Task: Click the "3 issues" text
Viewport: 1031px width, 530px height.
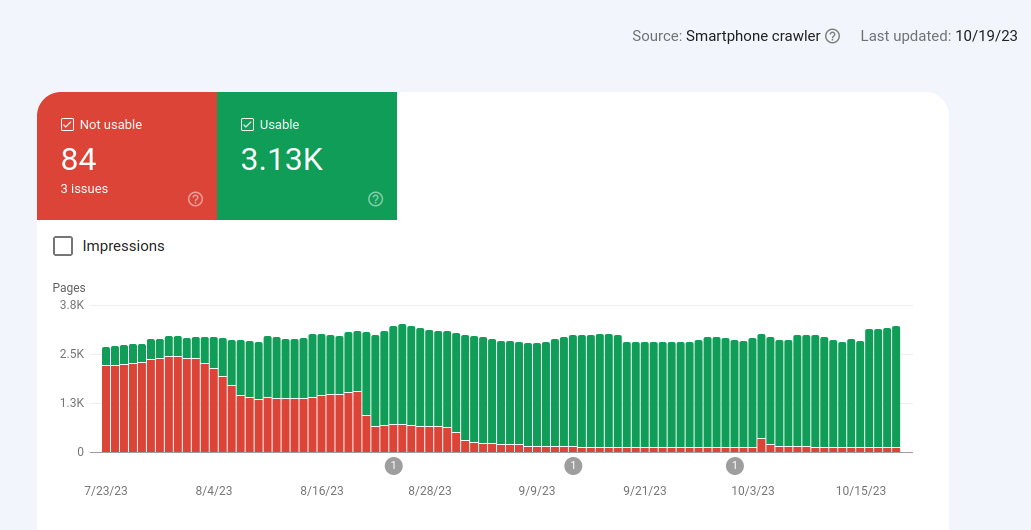Action: pyautogui.click(x=84, y=189)
